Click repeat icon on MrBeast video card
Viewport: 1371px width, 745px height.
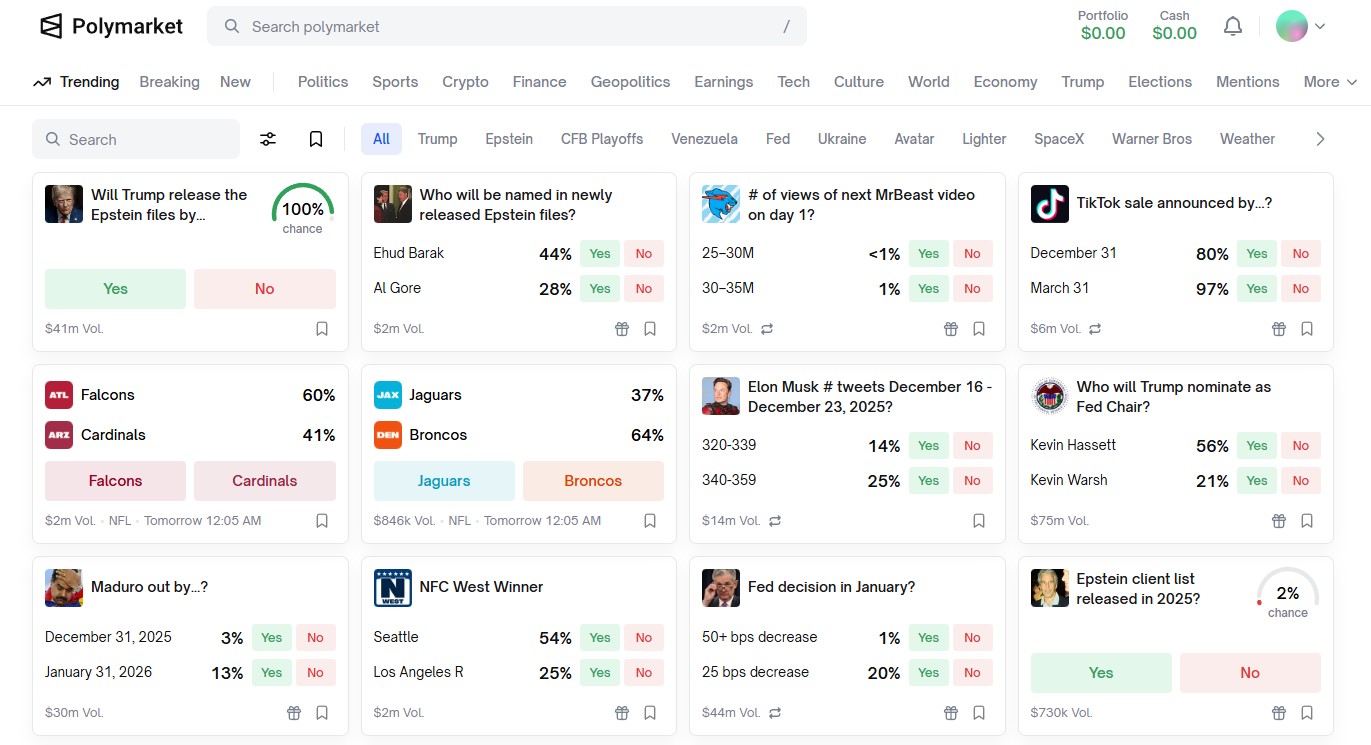(x=767, y=329)
